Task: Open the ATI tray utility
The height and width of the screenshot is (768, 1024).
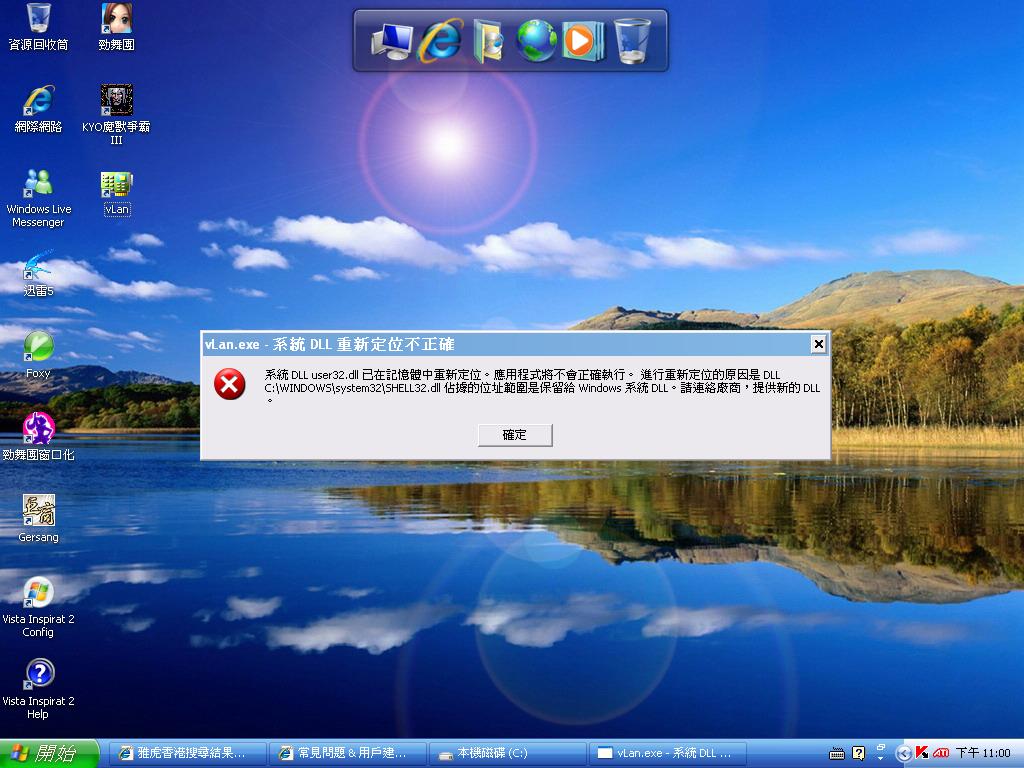Action: 941,754
